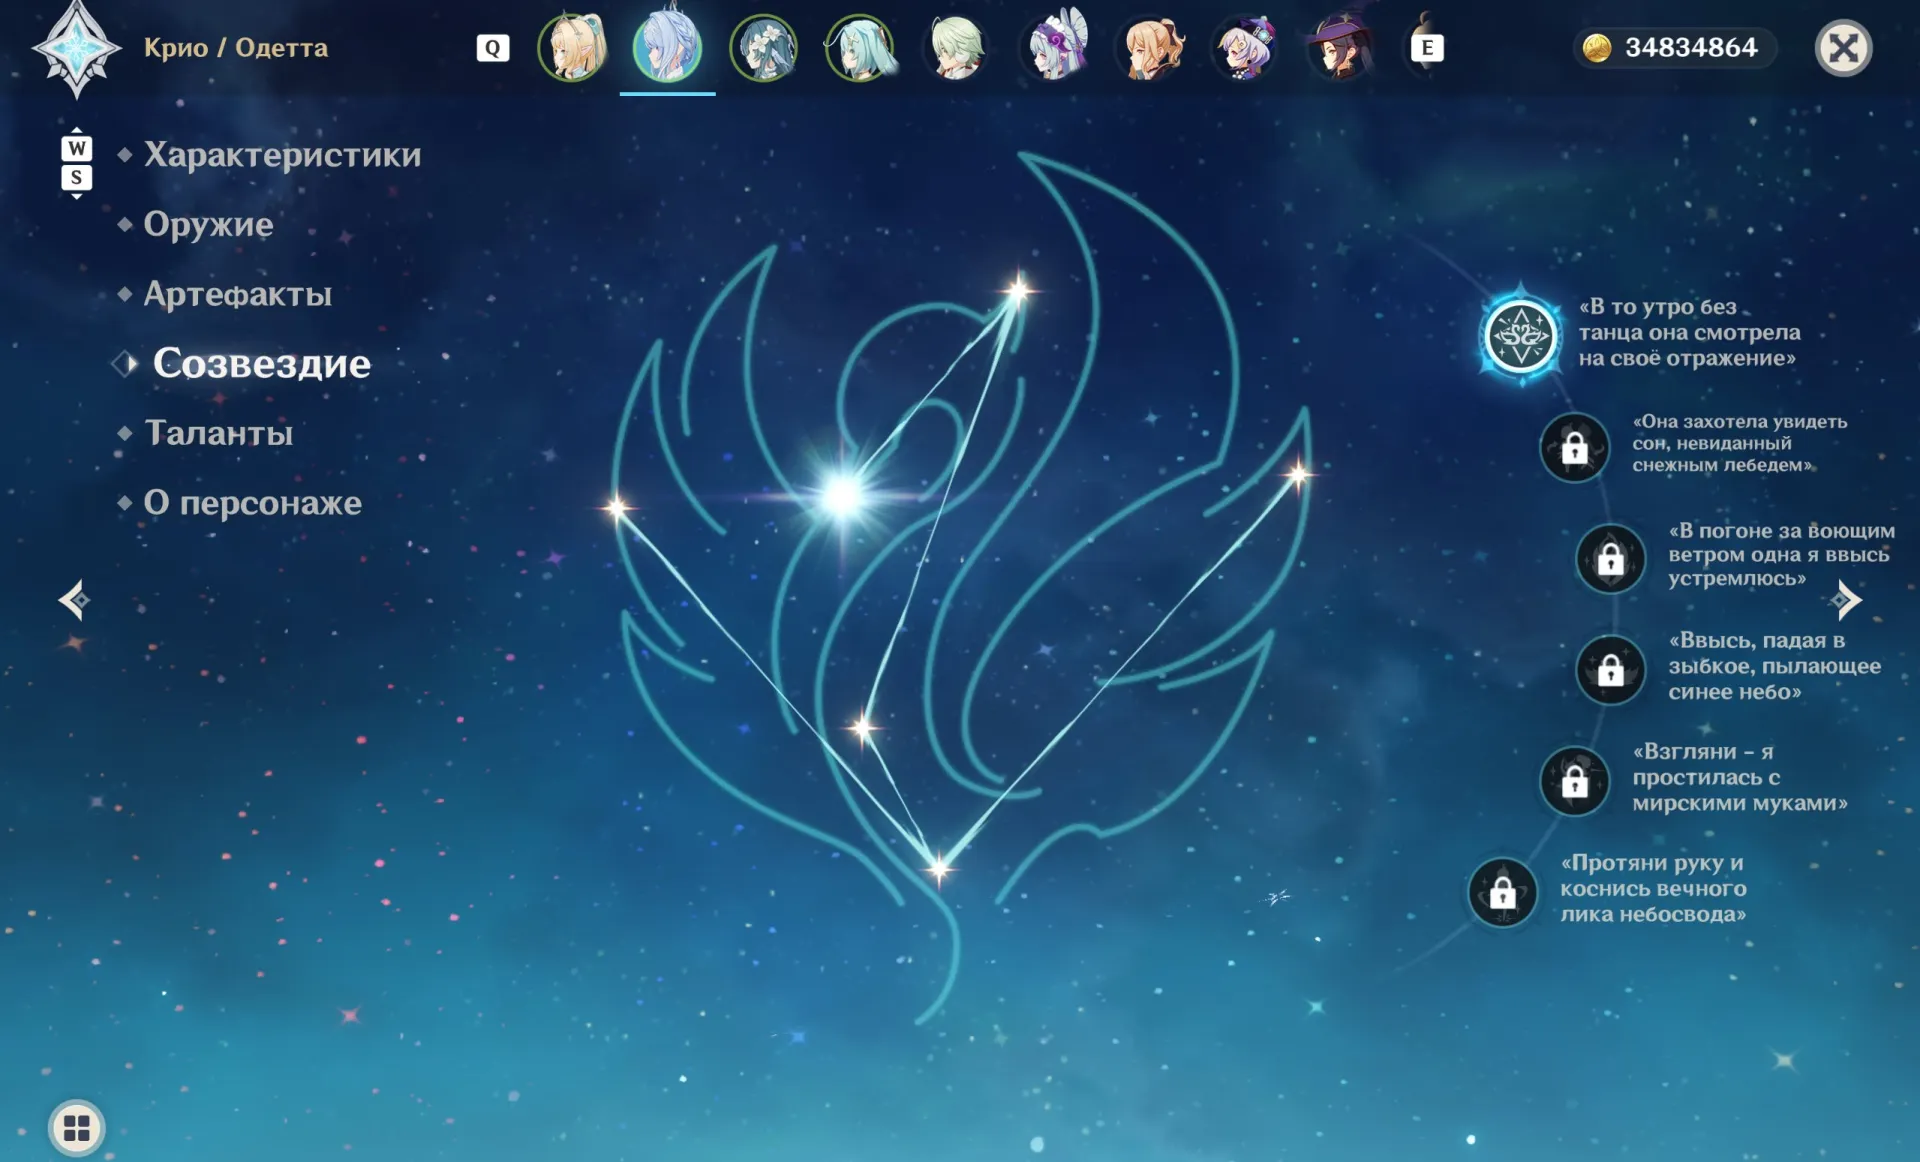The height and width of the screenshot is (1162, 1920).
Task: Click the S key menu-down indicator
Action: point(77,178)
